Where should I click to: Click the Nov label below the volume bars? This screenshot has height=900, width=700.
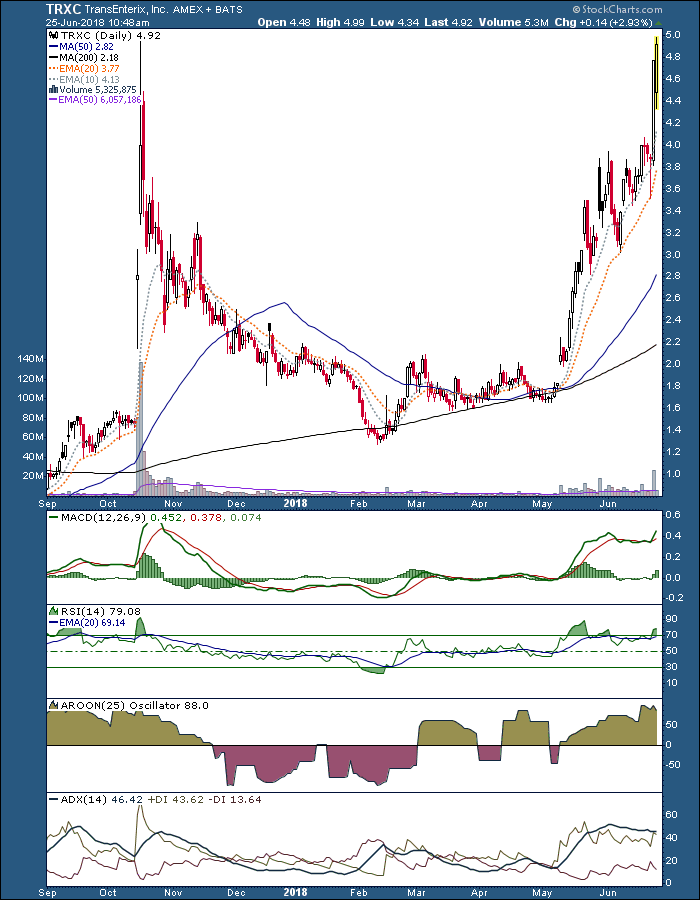(172, 503)
